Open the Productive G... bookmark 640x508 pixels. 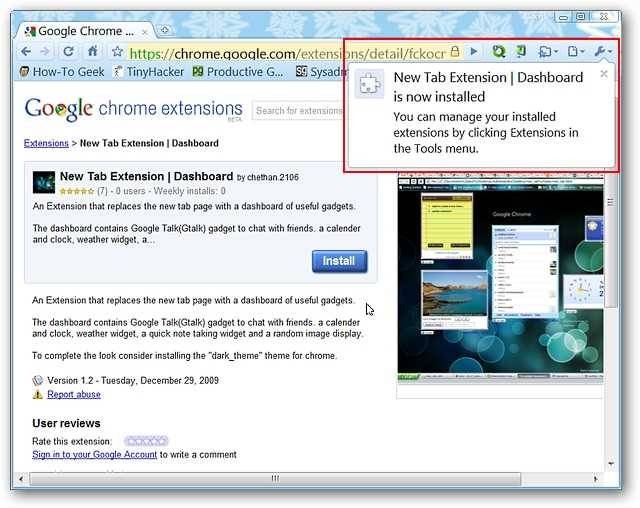click(x=238, y=72)
